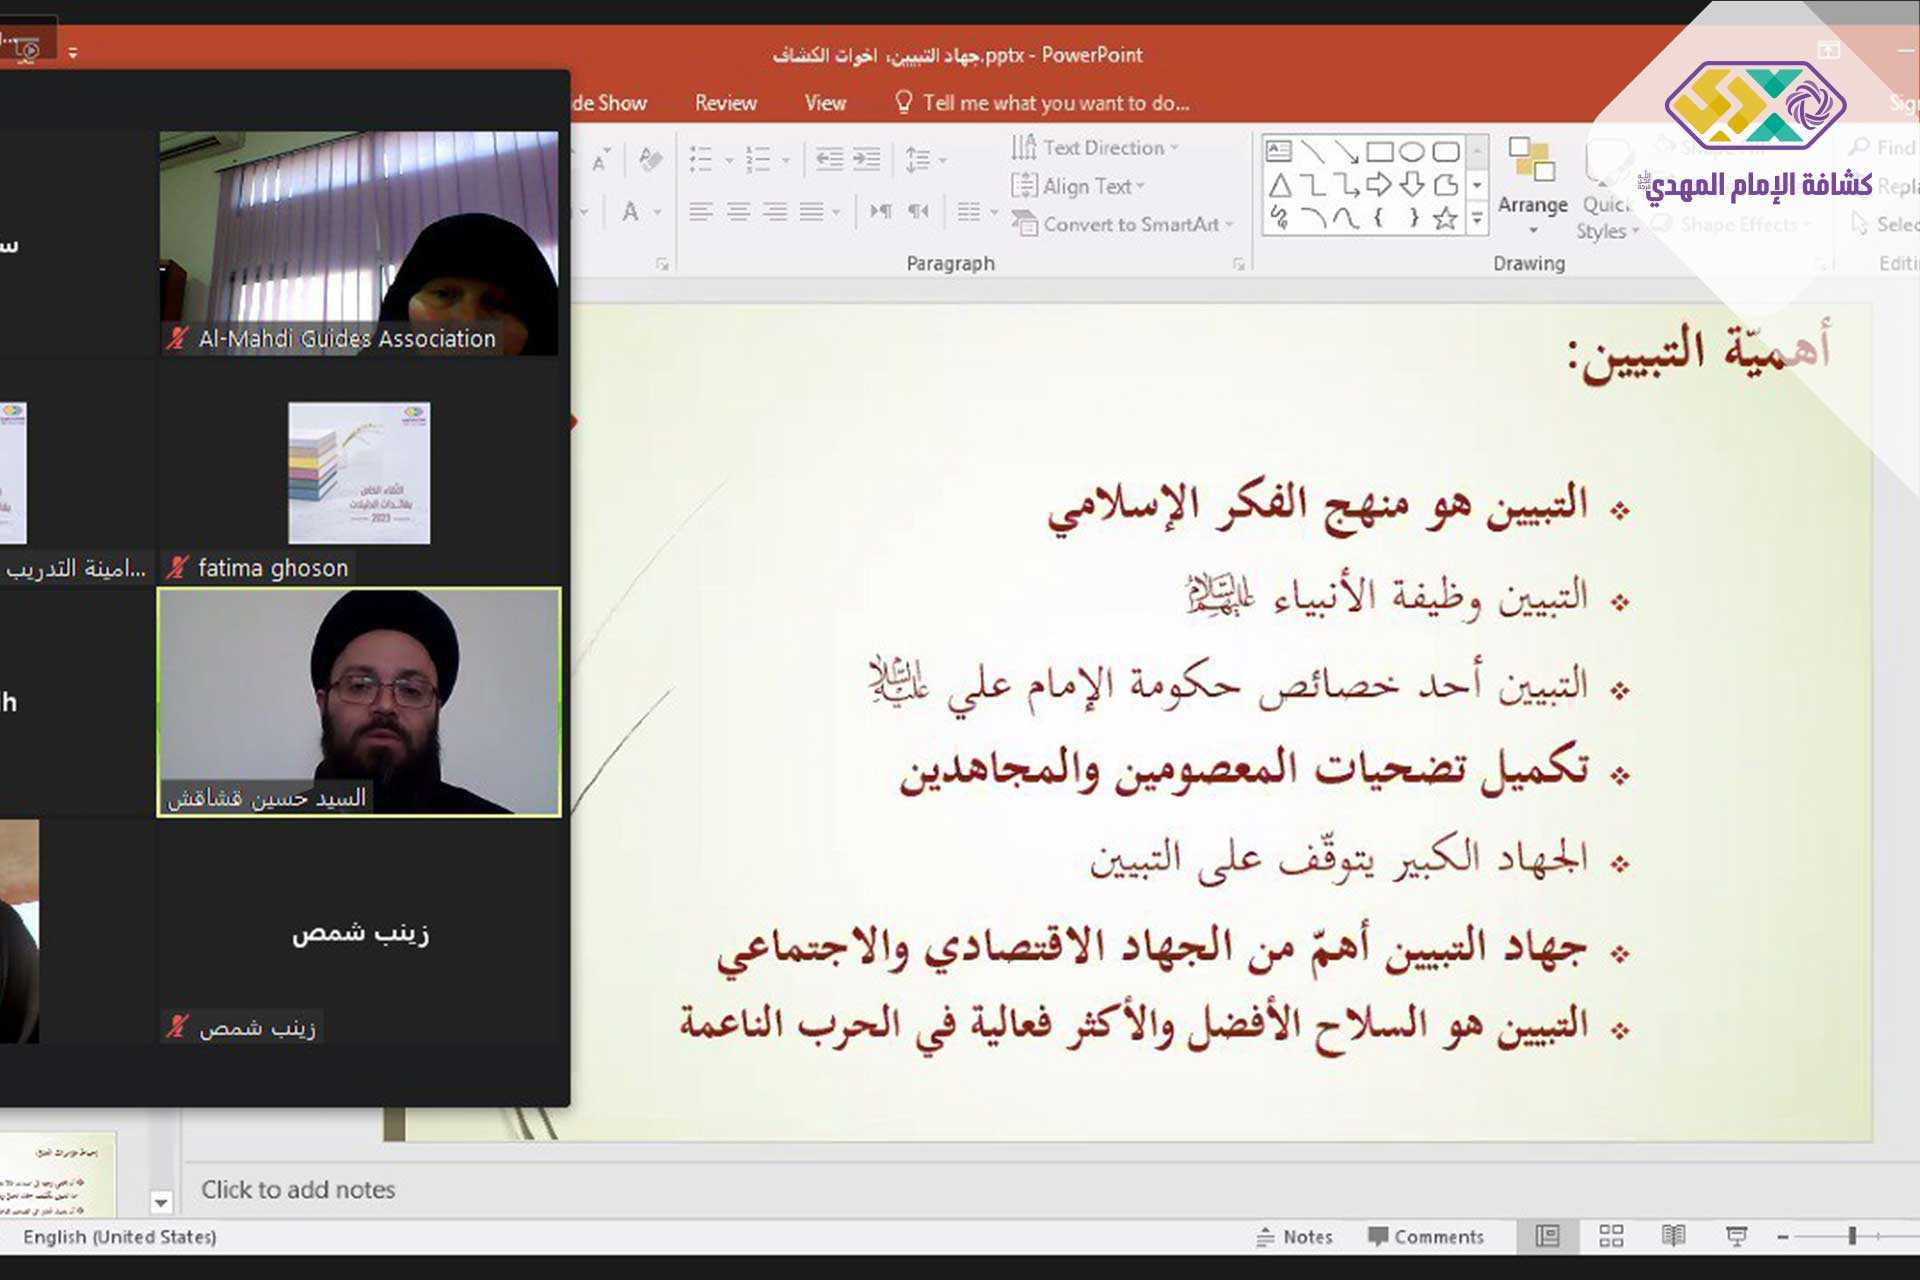Select the oval shape tool

click(1412, 152)
